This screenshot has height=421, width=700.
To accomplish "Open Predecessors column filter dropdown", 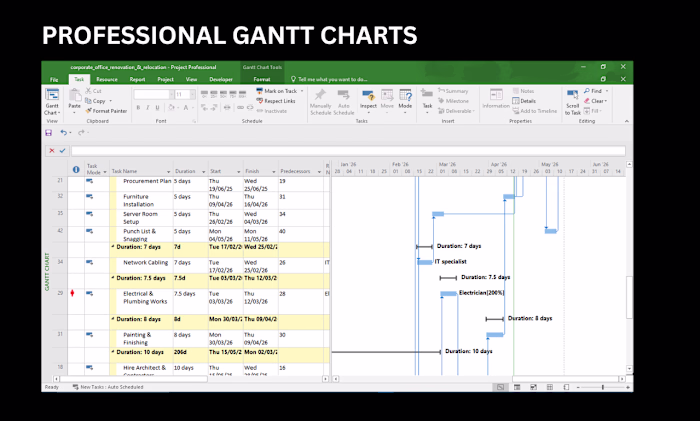I will click(319, 172).
